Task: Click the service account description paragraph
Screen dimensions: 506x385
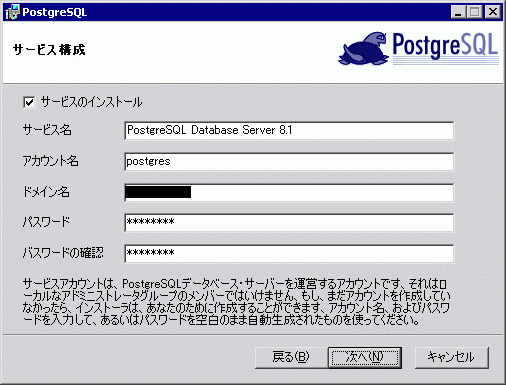Action: click(236, 302)
